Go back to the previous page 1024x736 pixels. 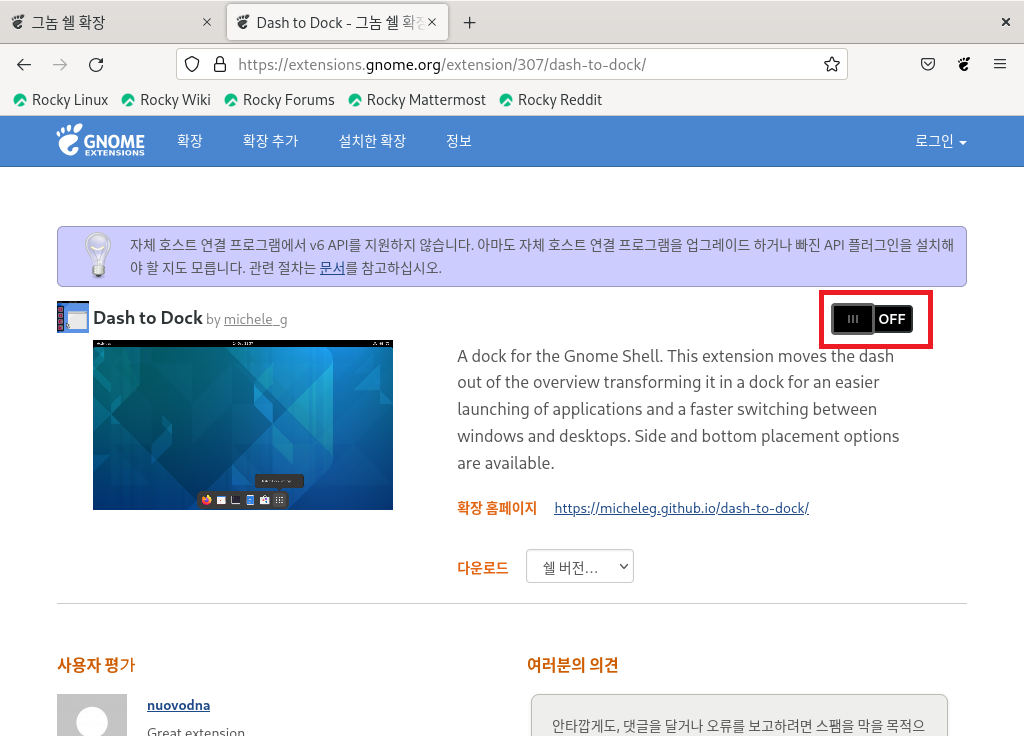[24, 65]
